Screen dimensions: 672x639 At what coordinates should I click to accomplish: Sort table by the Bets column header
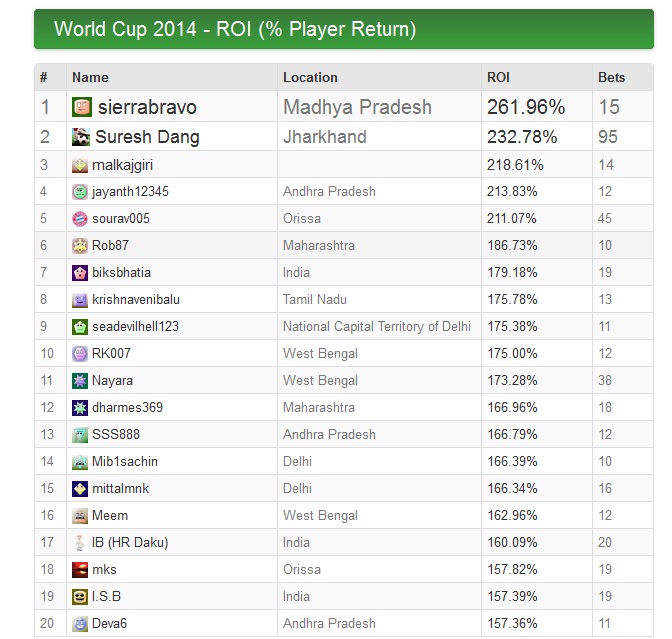[611, 78]
